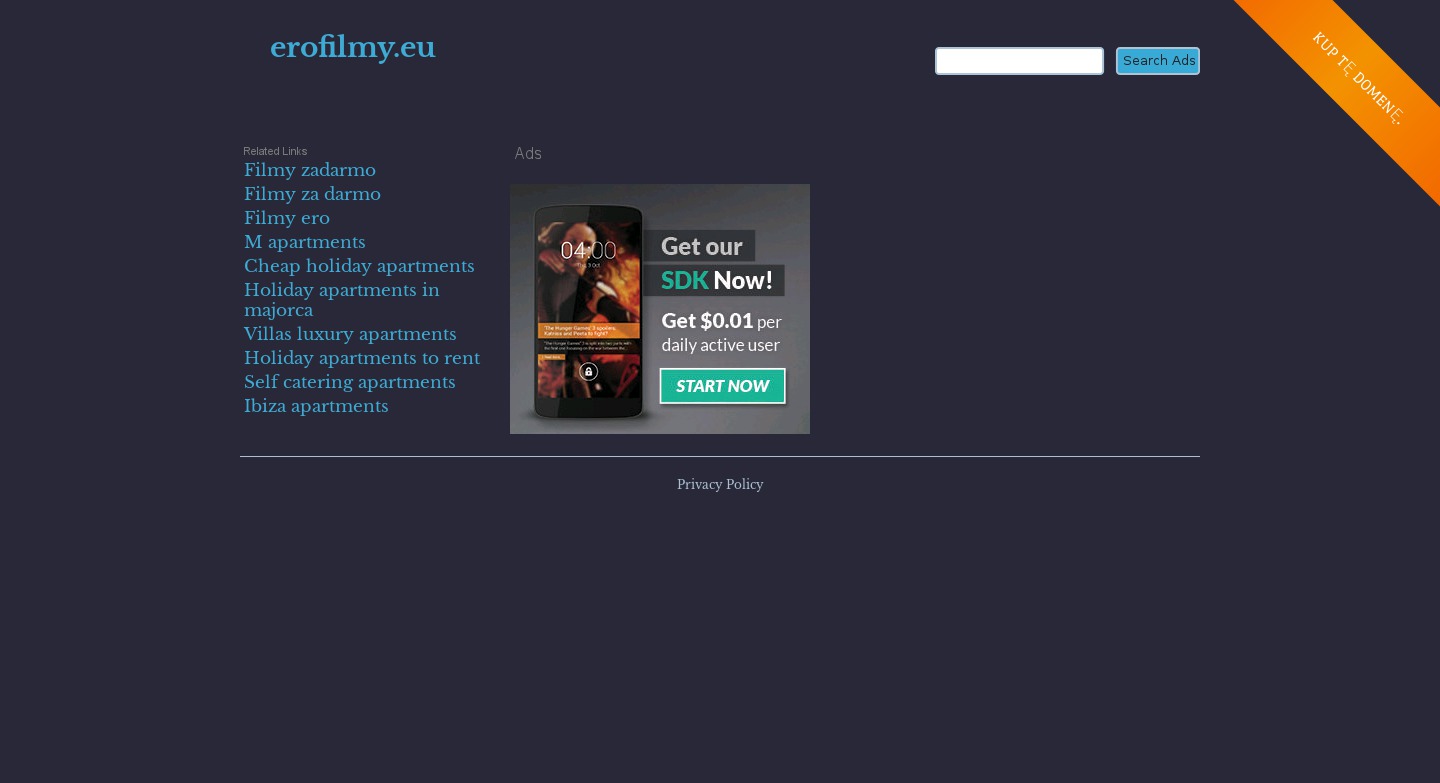1440x783 pixels.
Task: Click the Get our SDK Now headline
Action: (715, 263)
